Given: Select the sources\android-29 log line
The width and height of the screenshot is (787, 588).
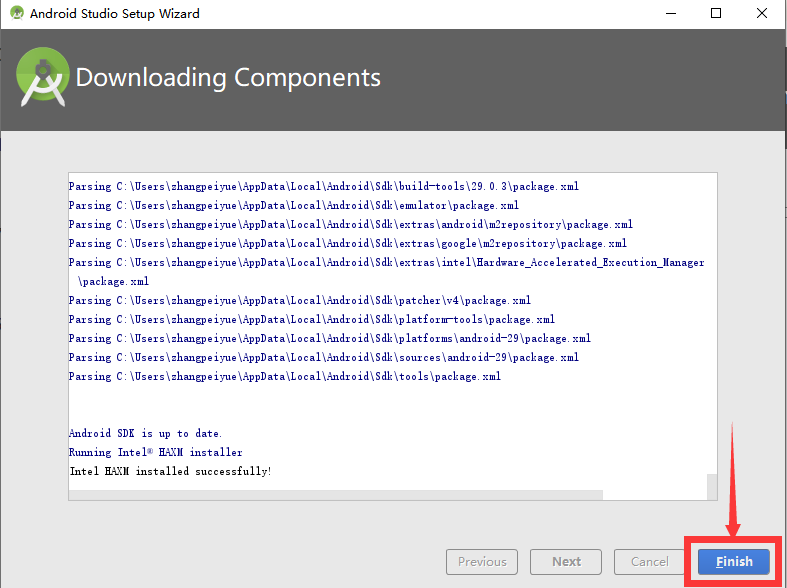Looking at the screenshot, I should tap(324, 357).
